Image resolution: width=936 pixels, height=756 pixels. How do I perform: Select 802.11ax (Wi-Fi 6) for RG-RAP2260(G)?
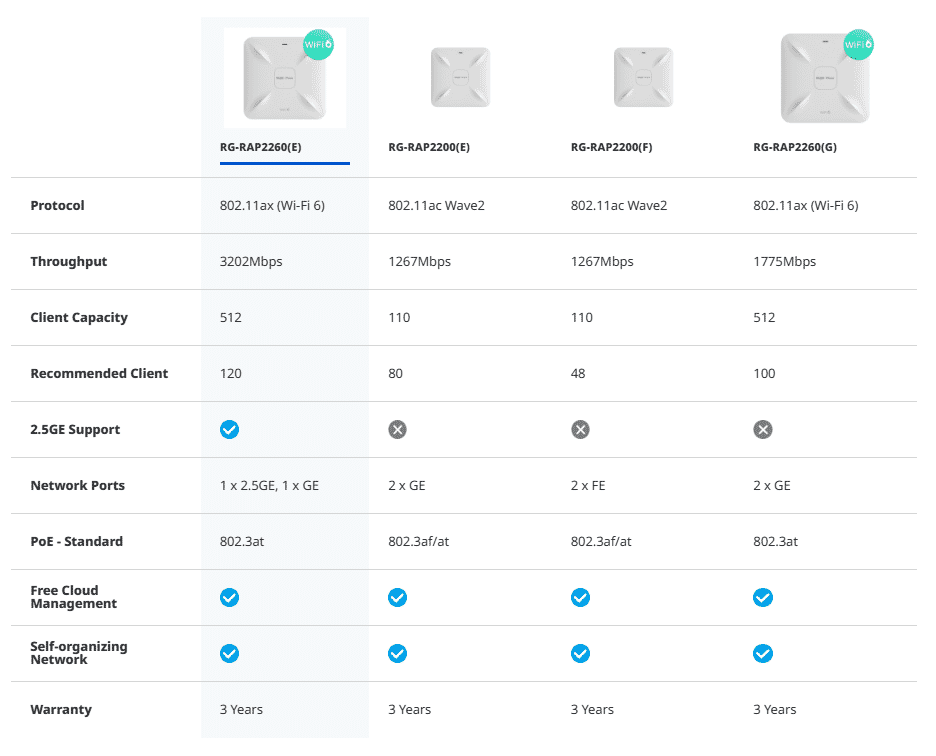[806, 205]
